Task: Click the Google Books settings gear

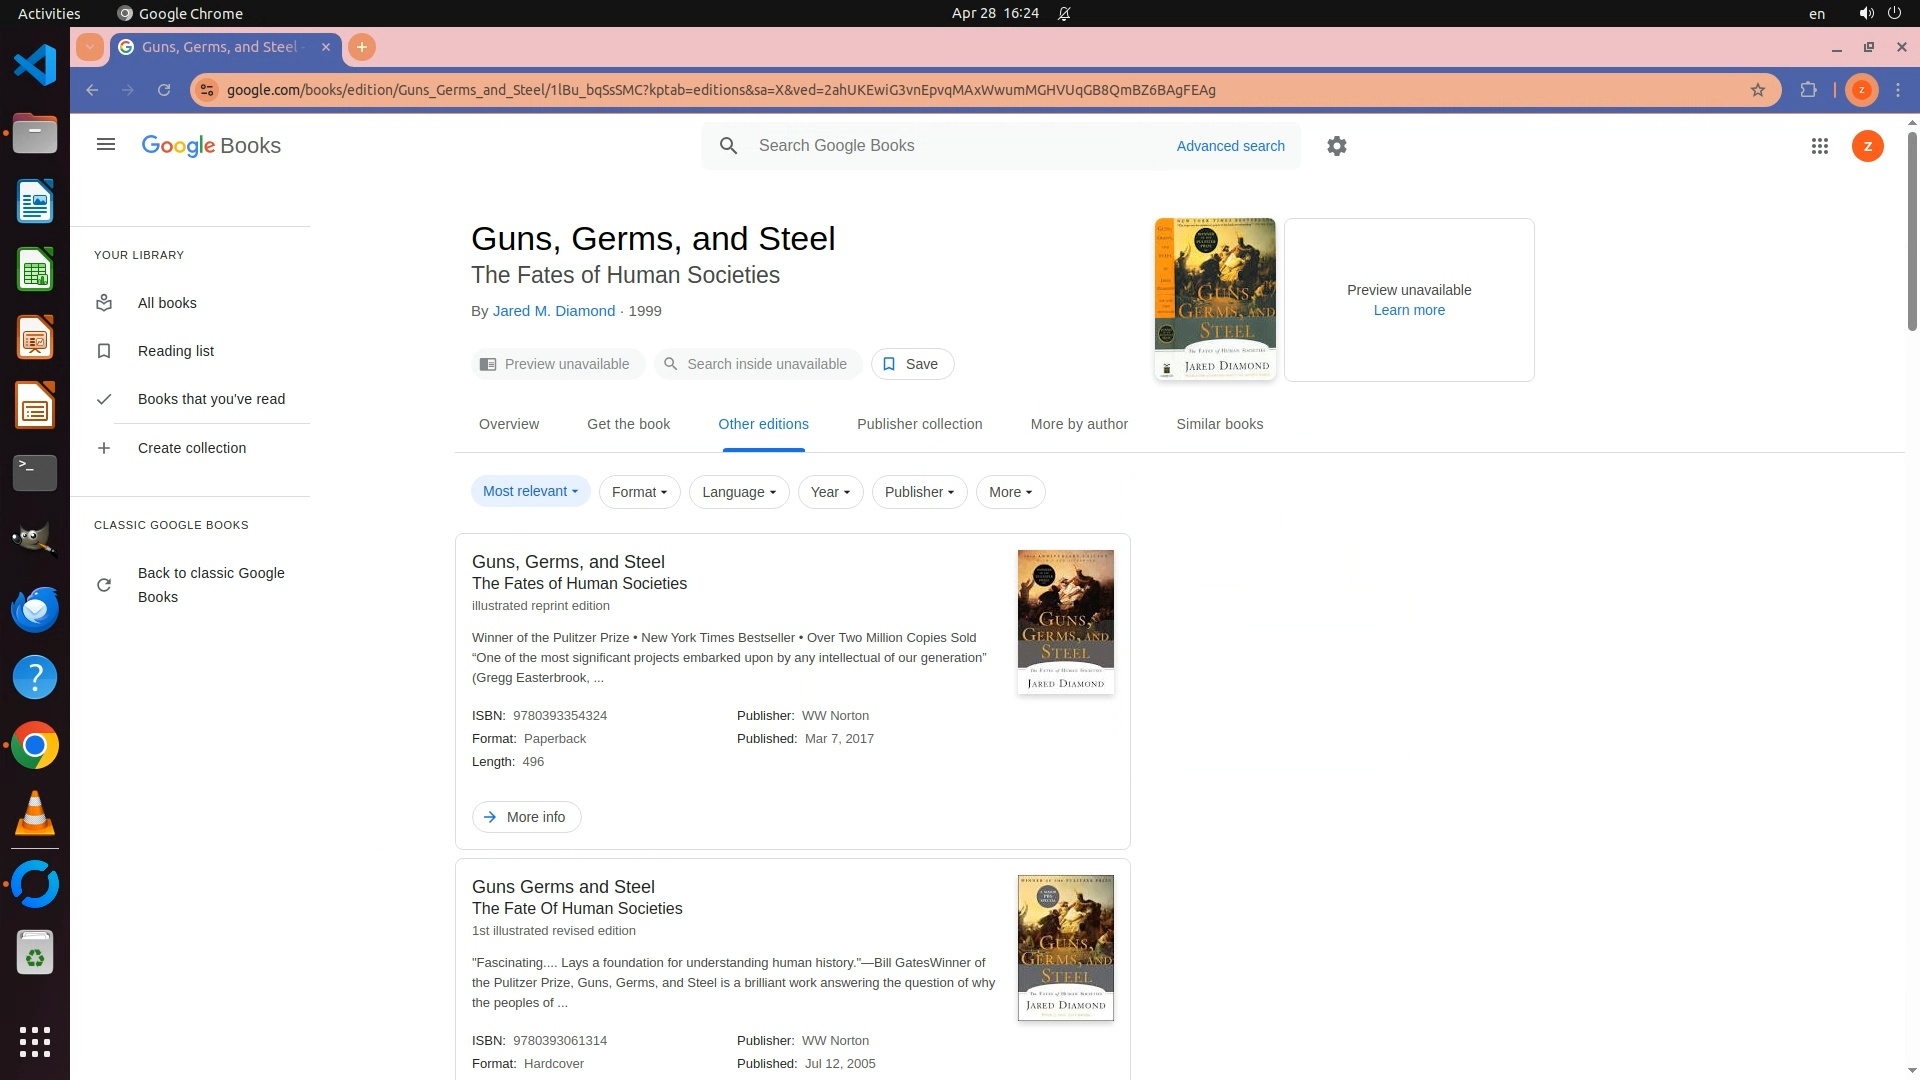Action: 1336,146
